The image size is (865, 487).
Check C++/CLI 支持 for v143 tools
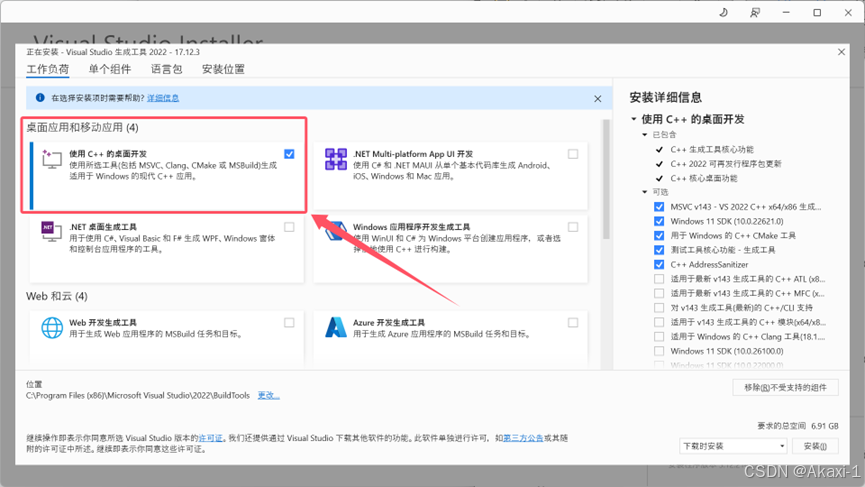pyautogui.click(x=659, y=307)
